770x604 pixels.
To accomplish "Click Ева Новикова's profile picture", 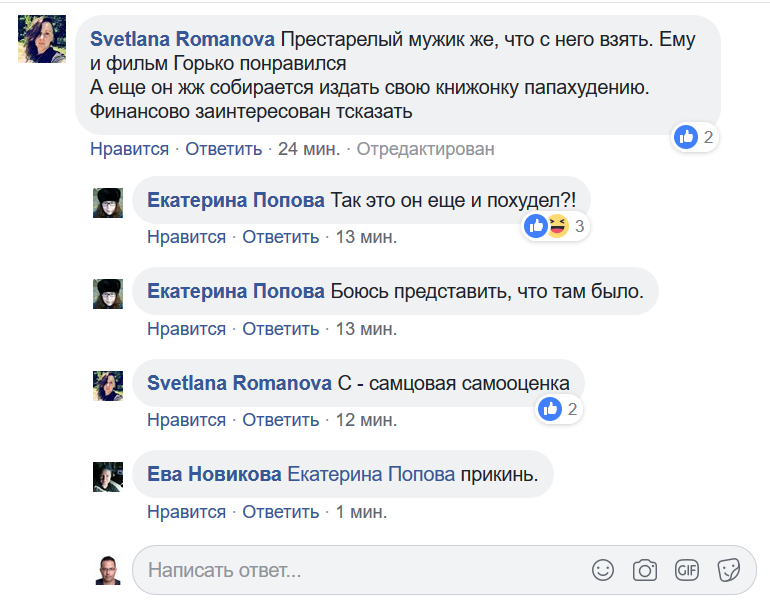I will pos(107,477).
